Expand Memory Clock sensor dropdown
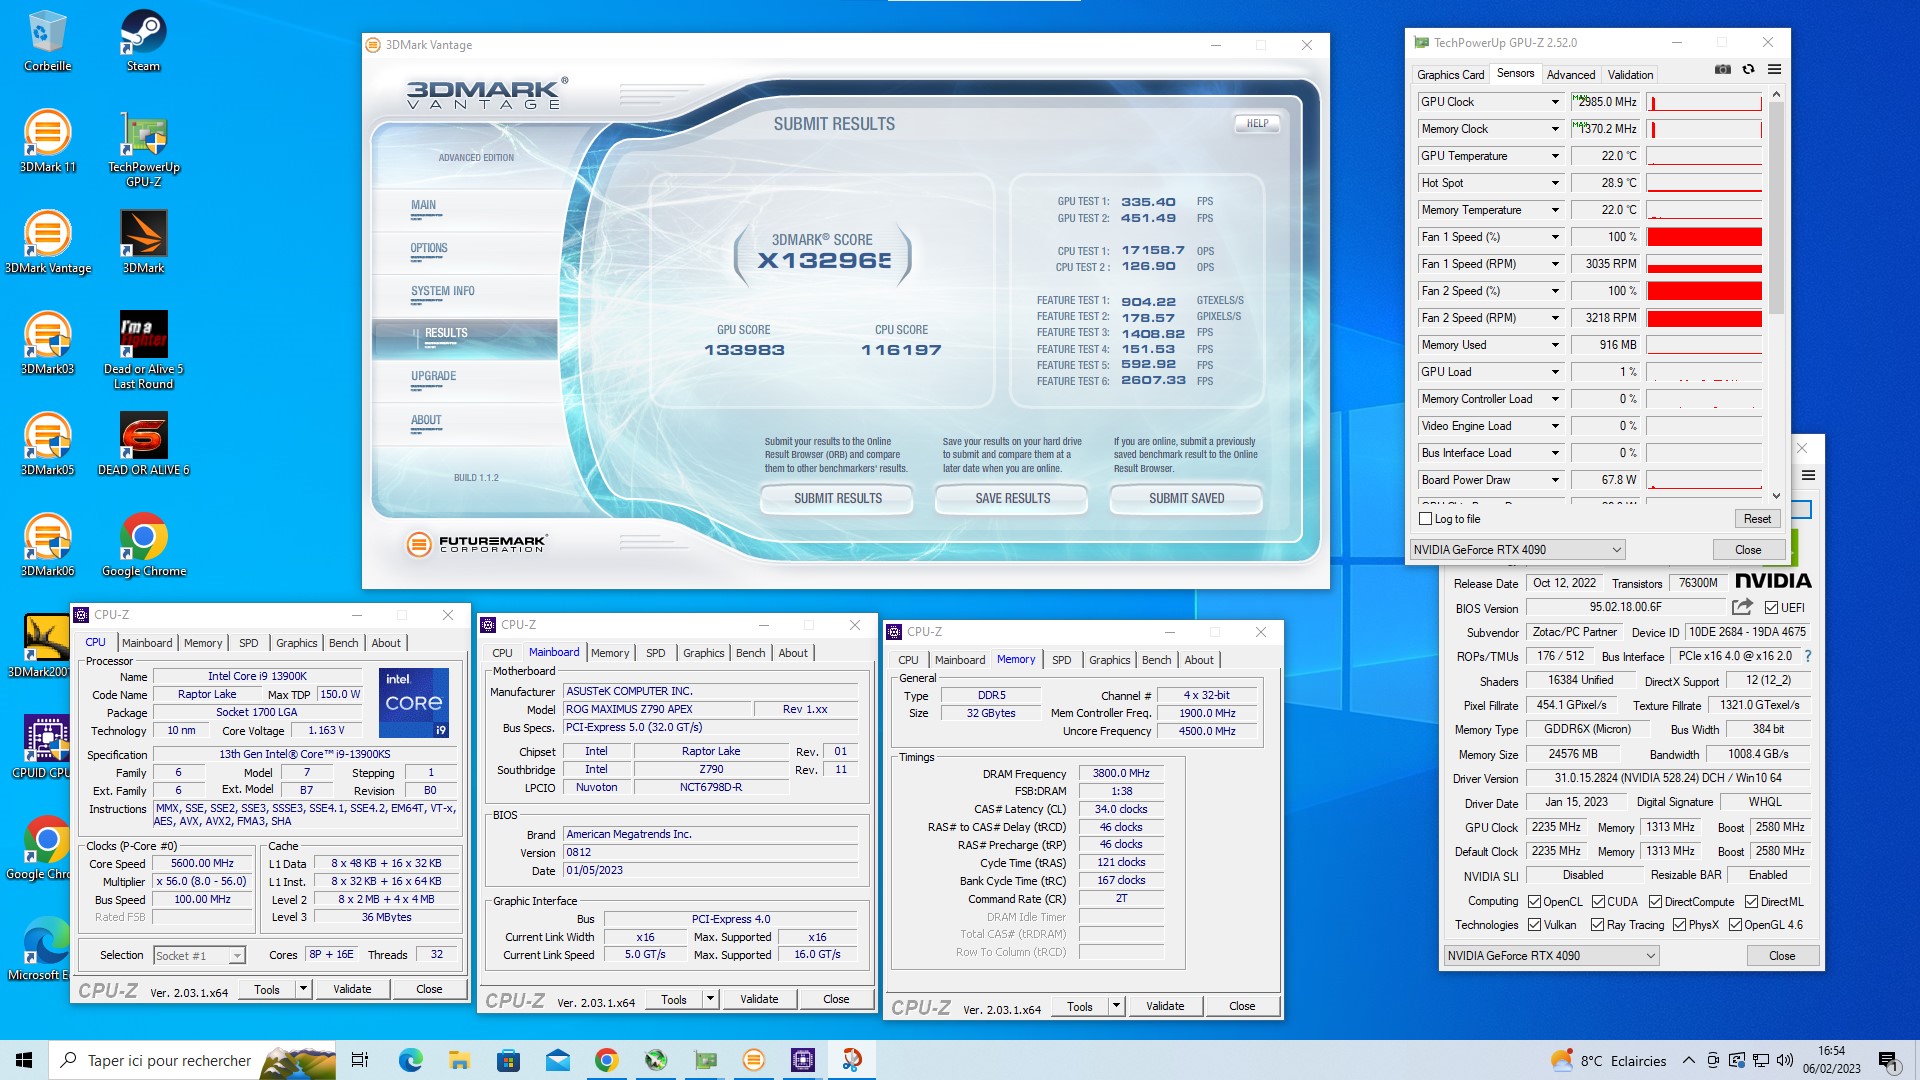1920x1080 pixels. tap(1555, 129)
